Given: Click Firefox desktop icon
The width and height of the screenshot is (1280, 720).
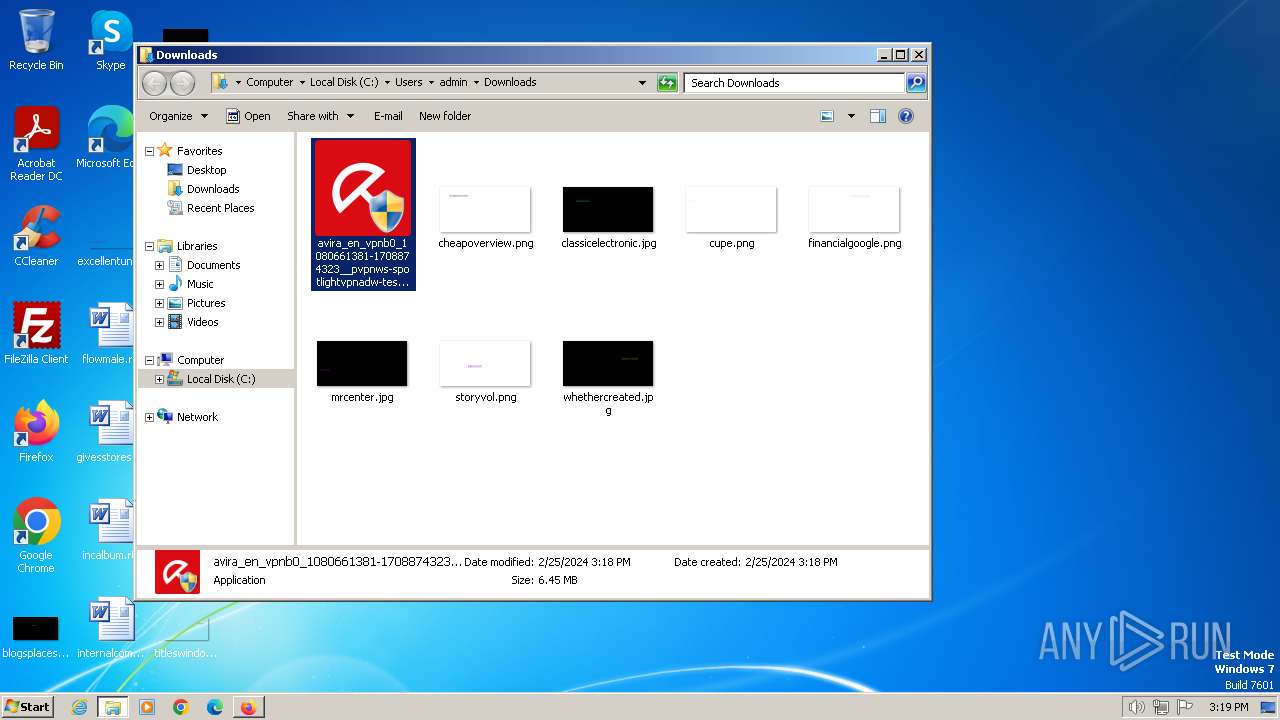Looking at the screenshot, I should [x=36, y=432].
